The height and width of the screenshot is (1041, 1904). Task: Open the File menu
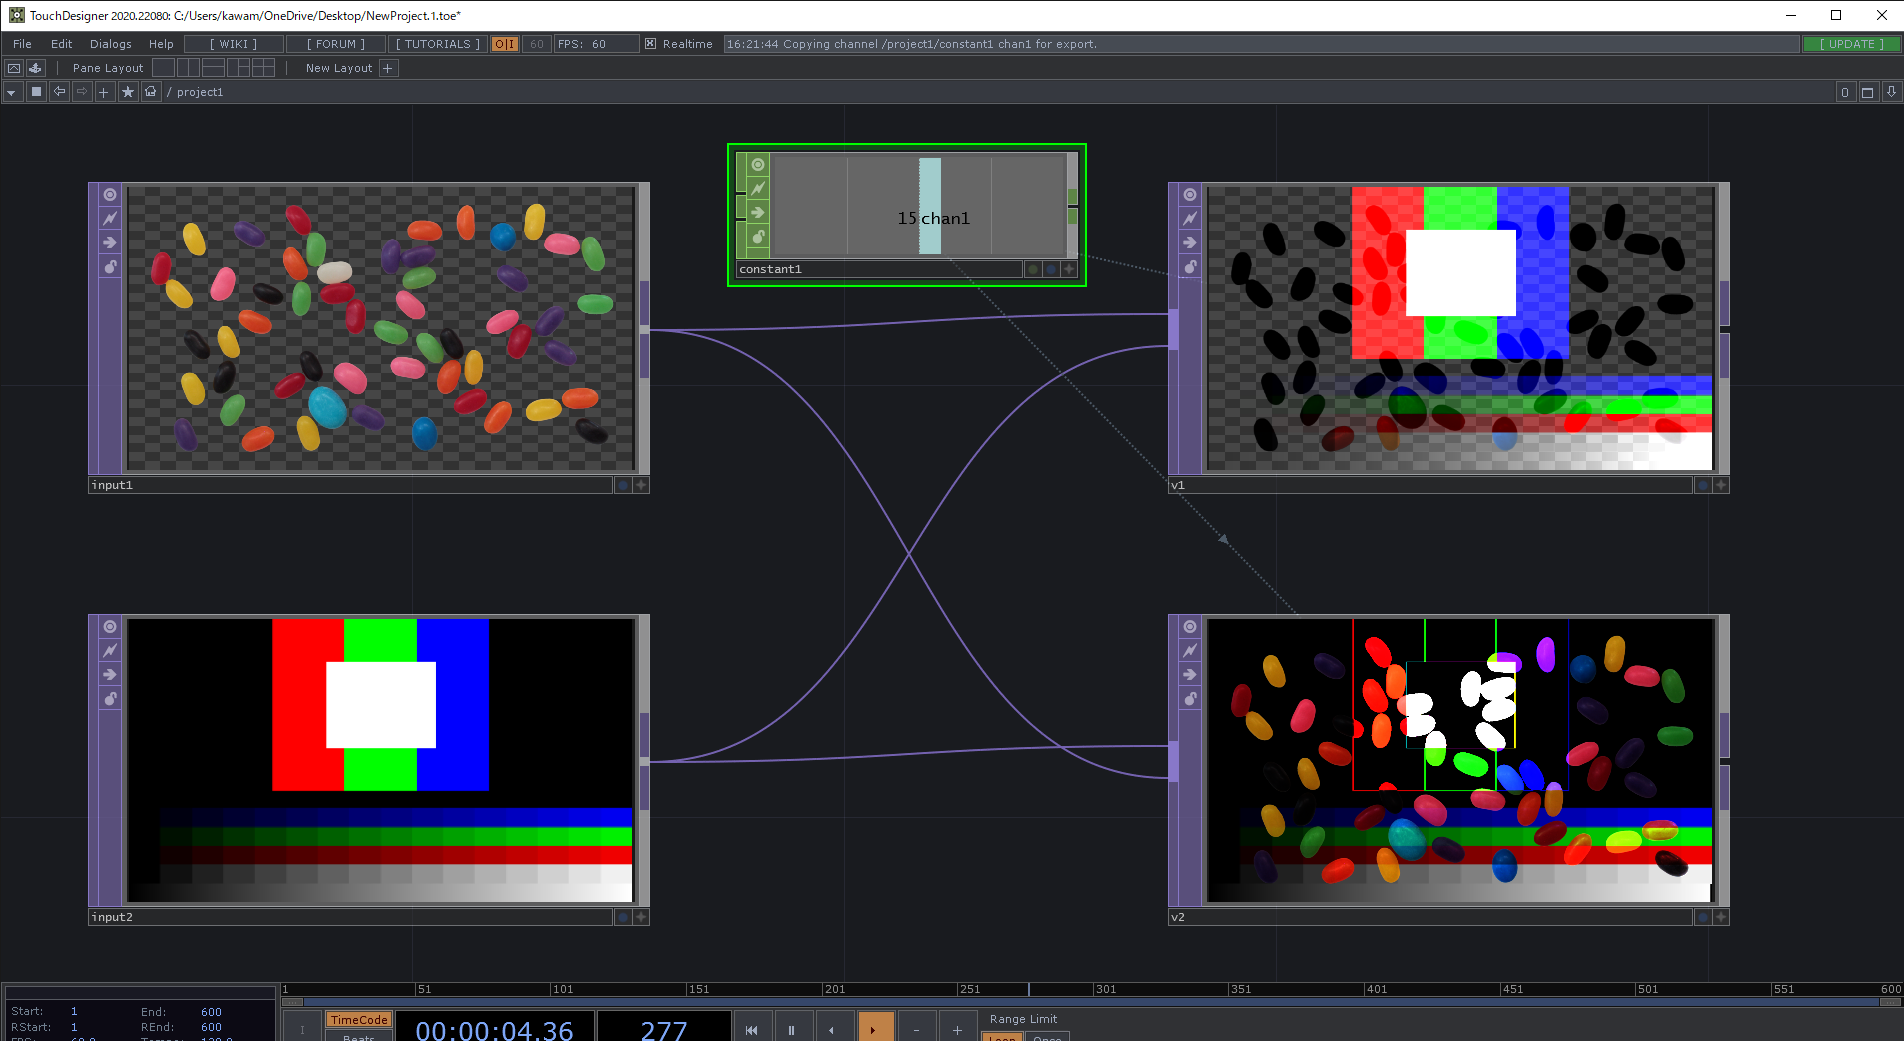point(22,44)
